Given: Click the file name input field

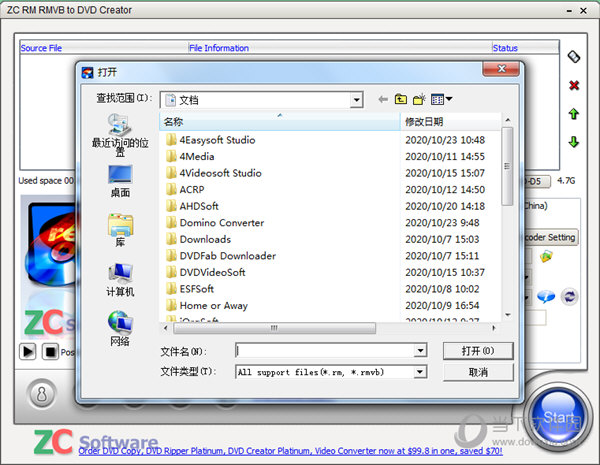Looking at the screenshot, I should (325, 351).
